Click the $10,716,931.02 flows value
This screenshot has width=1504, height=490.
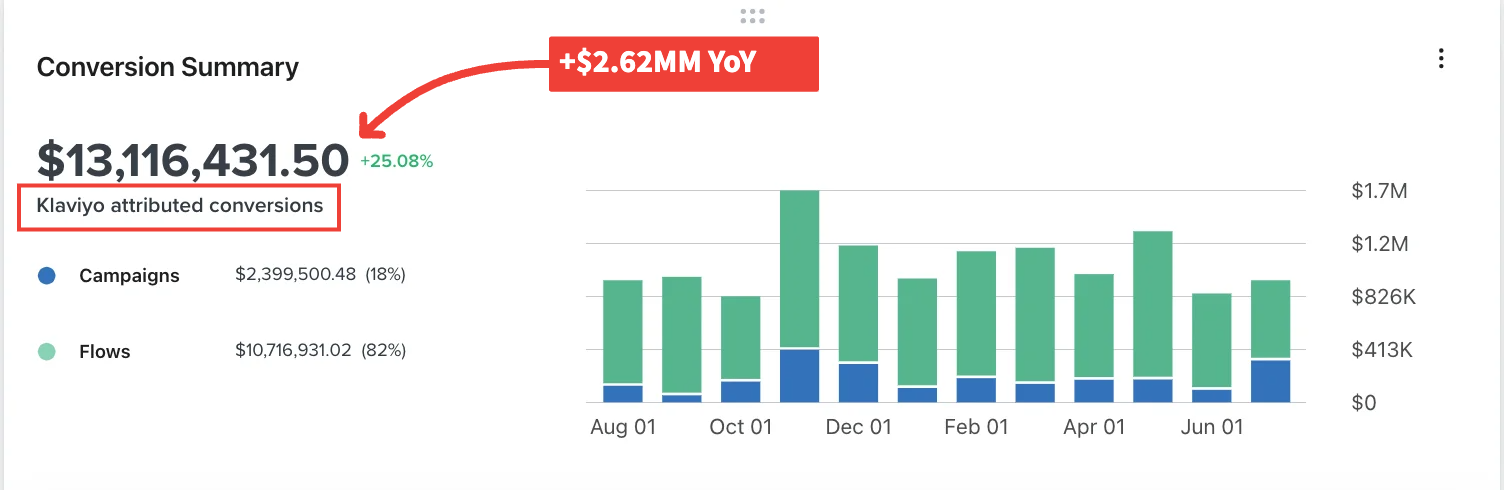(x=295, y=351)
